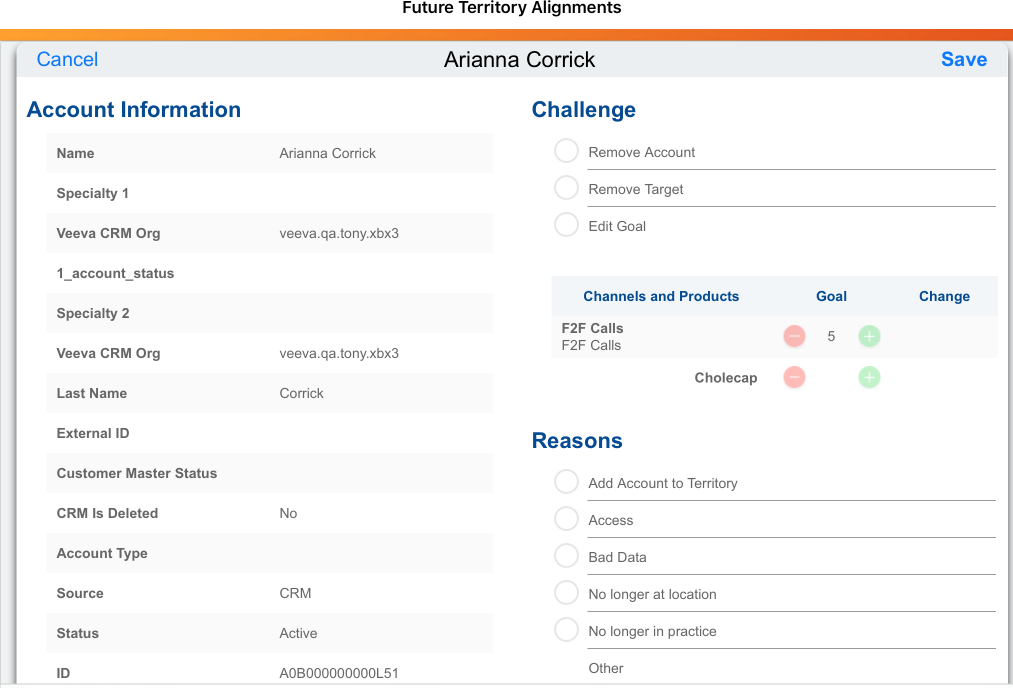
Task: Click the Goal column header
Action: click(x=831, y=296)
